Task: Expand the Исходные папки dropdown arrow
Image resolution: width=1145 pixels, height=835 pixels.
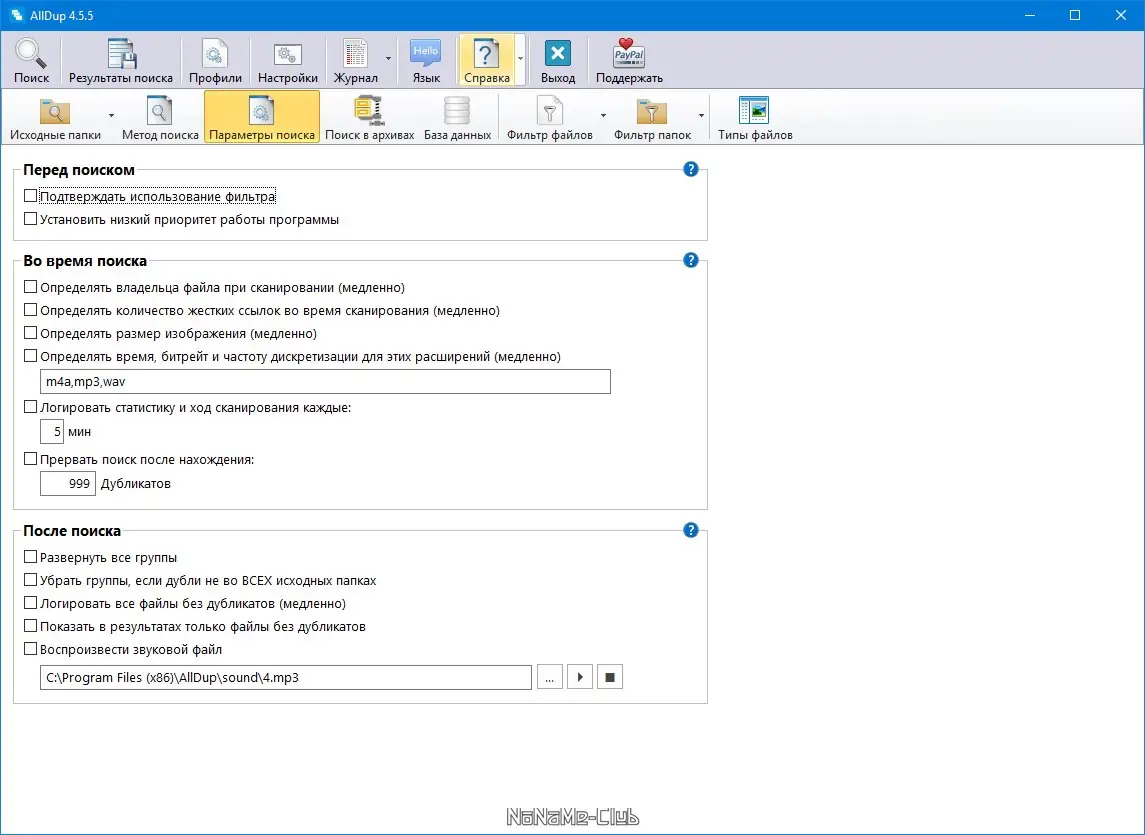Action: [111, 115]
